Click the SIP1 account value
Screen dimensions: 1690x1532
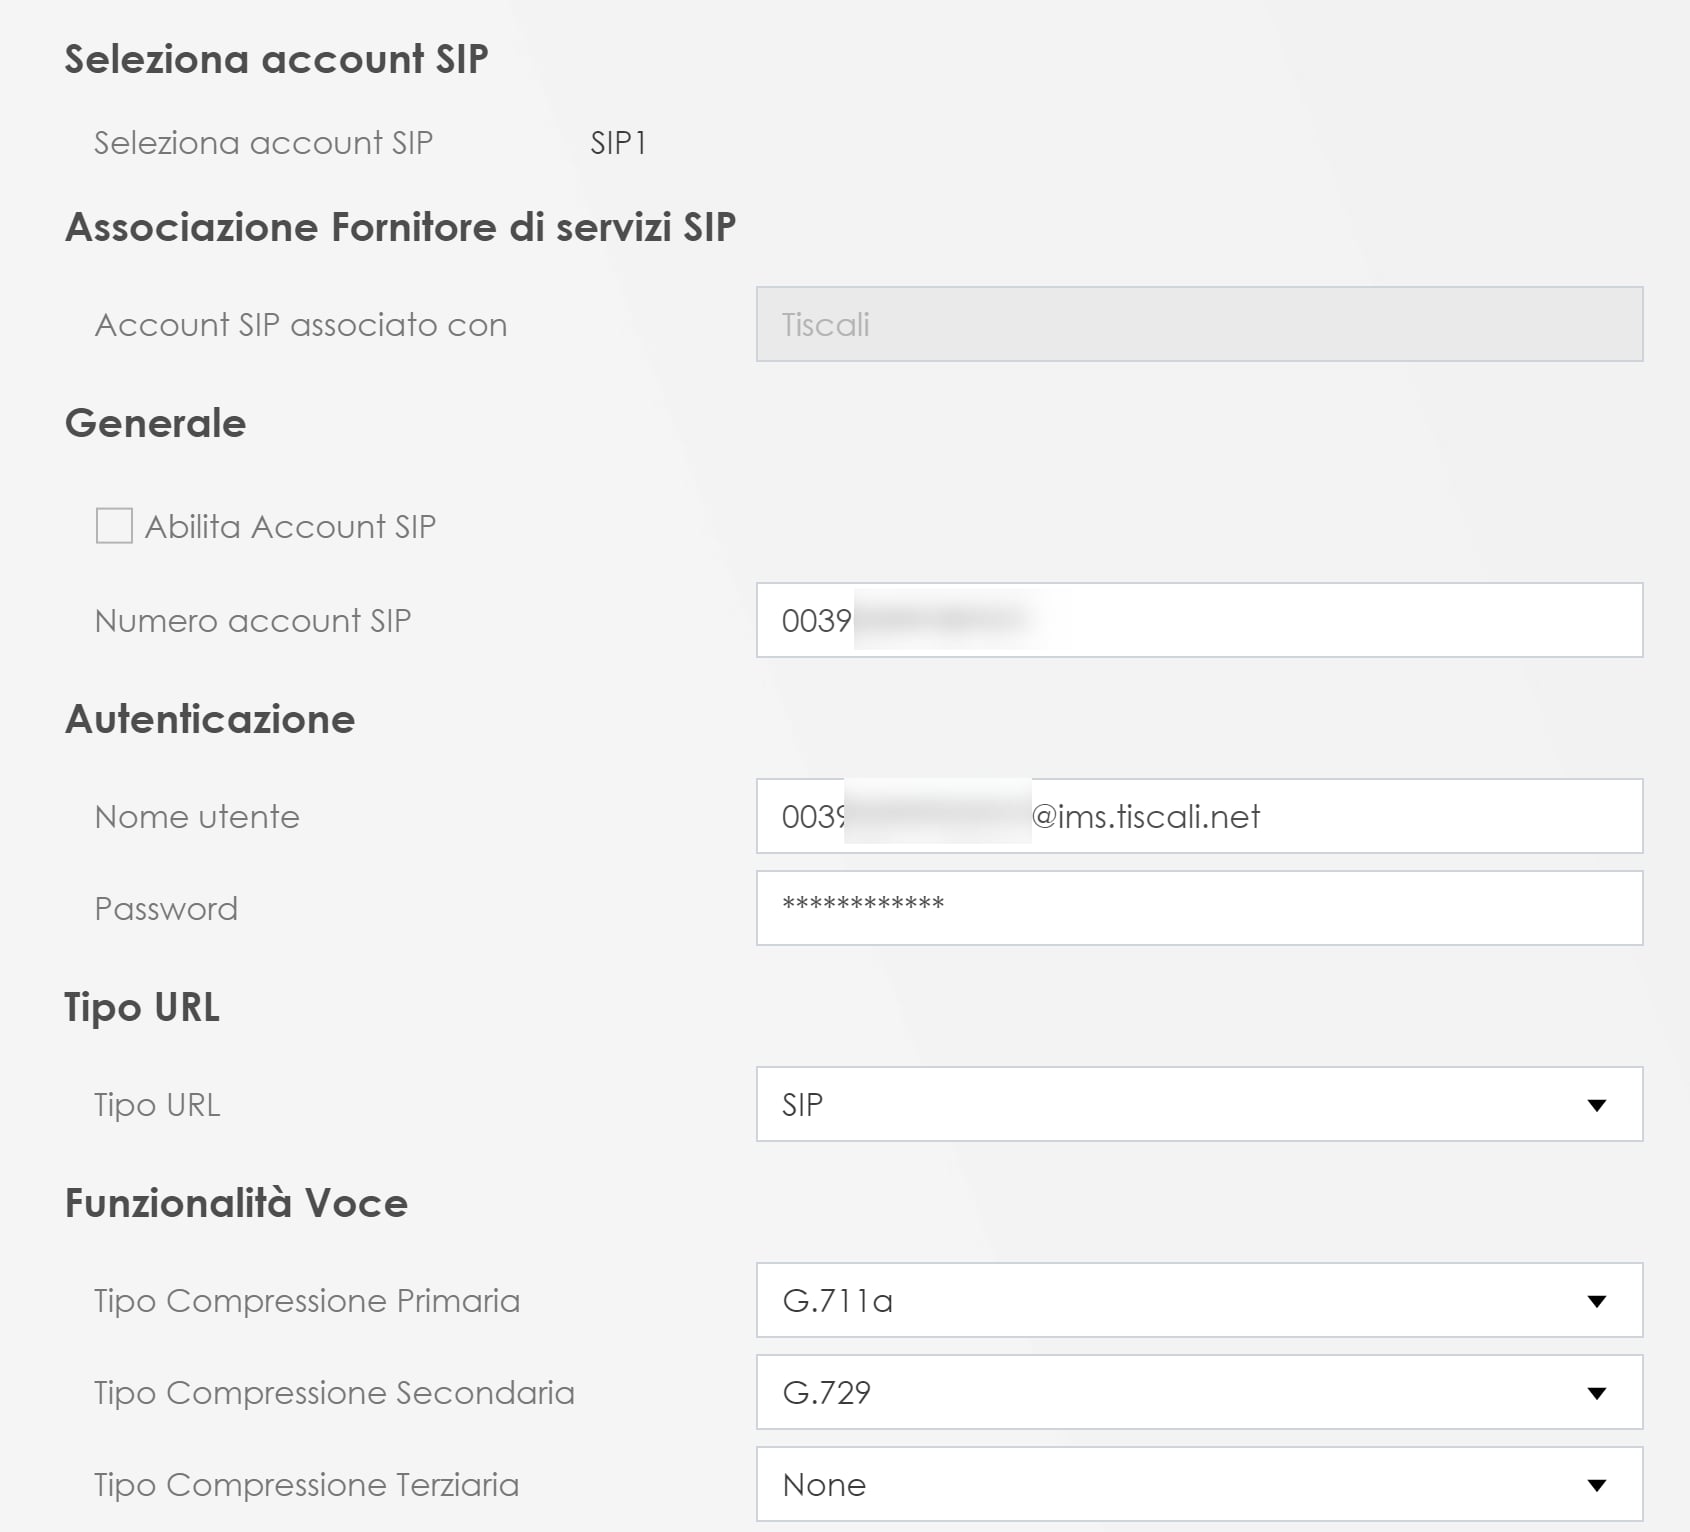pos(618,143)
